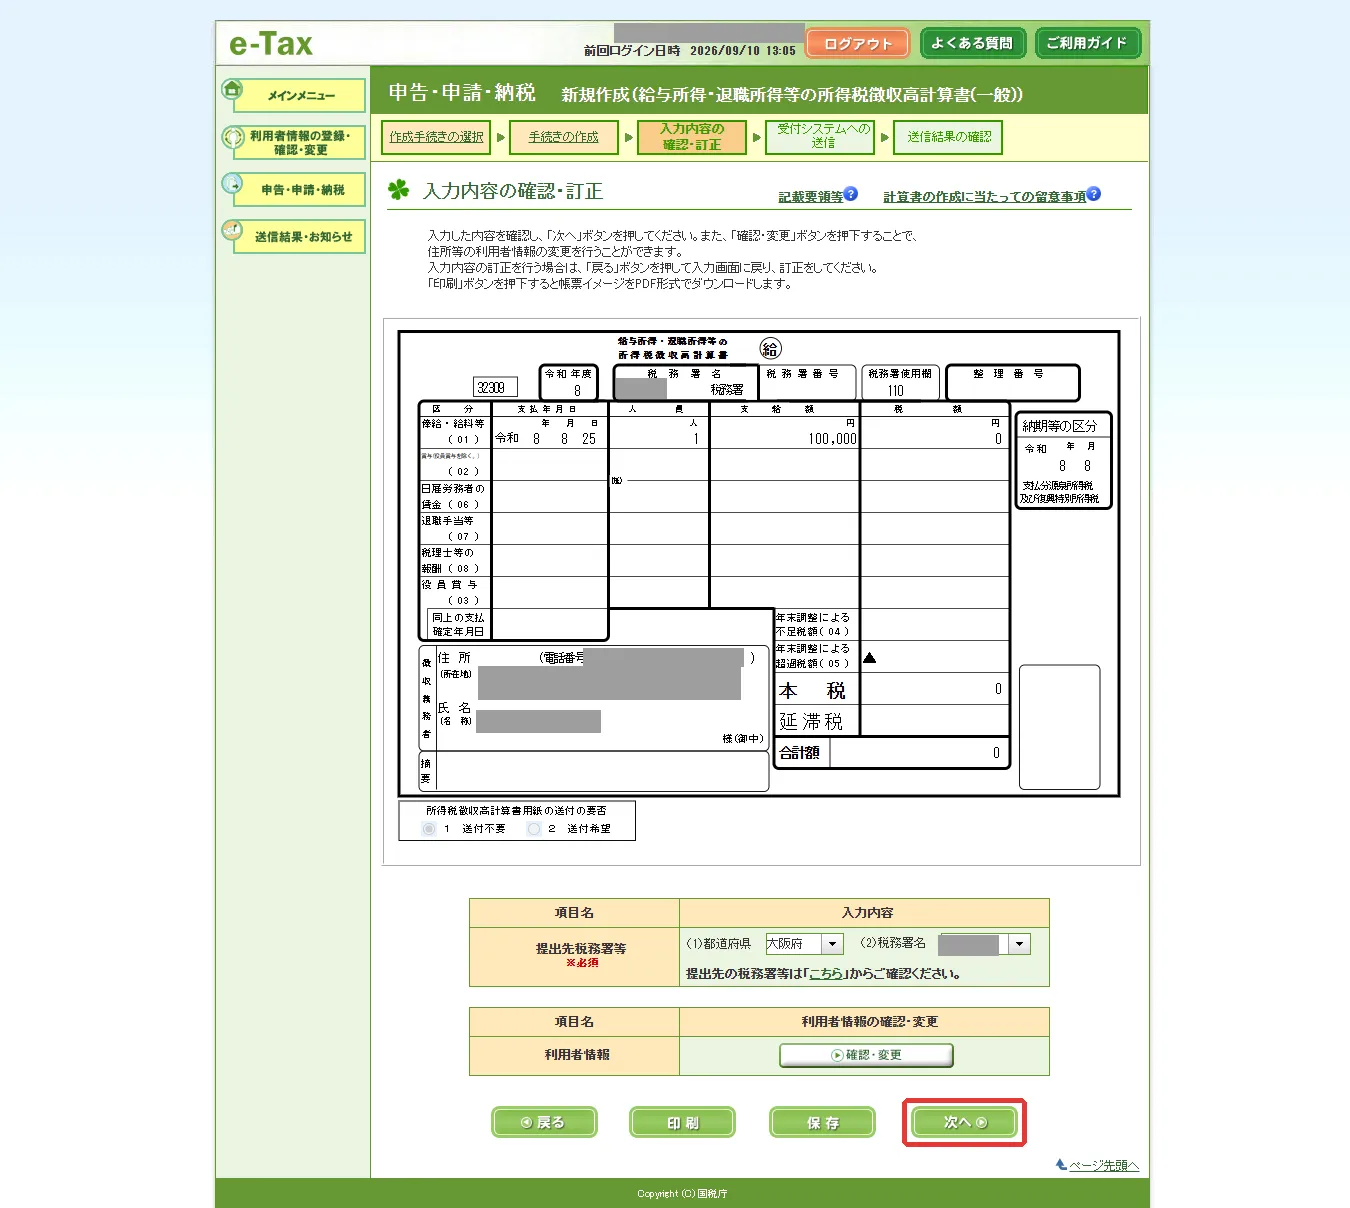Click the e-Tax logo

pos(271,44)
